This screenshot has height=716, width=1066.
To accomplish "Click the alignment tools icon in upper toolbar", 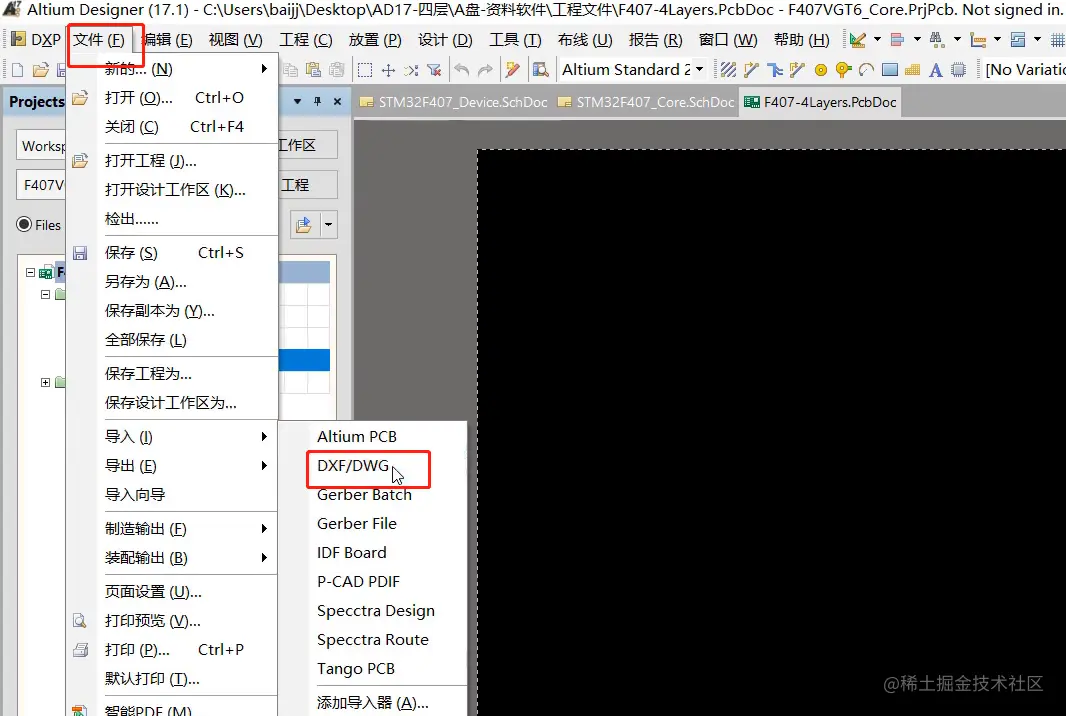I will point(897,40).
